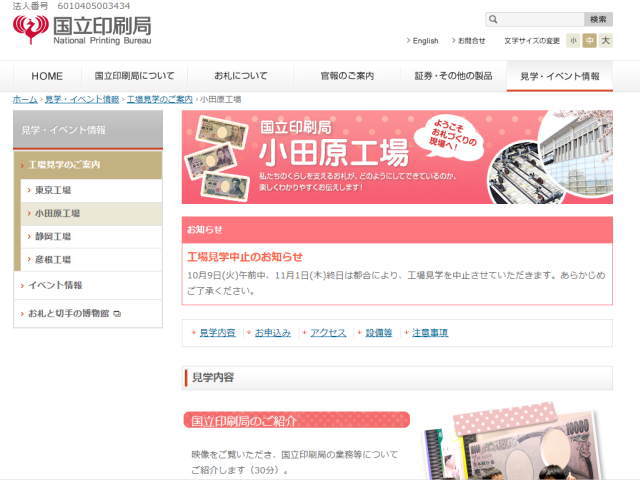Open イベント情報 in the sidebar
The image size is (640, 480).
tap(88, 285)
